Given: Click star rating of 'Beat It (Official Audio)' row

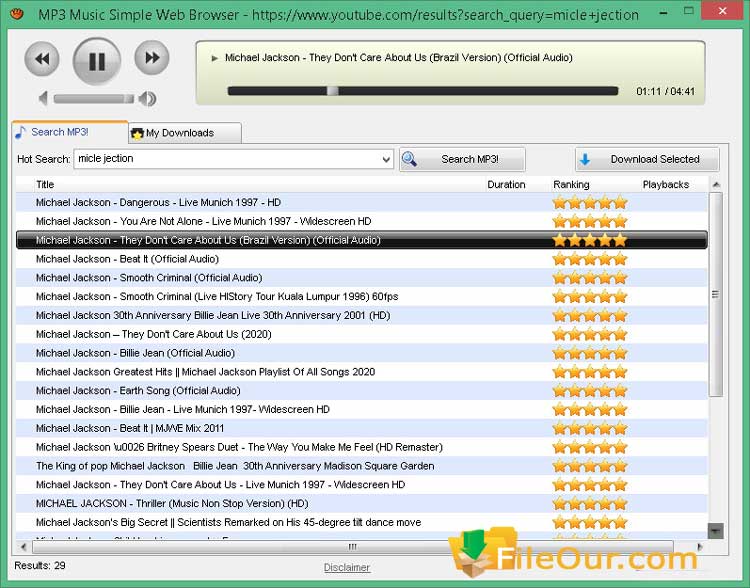Looking at the screenshot, I should click(590, 259).
